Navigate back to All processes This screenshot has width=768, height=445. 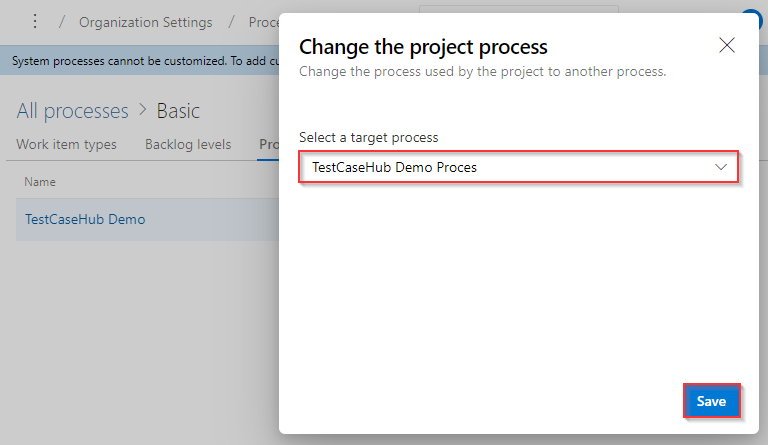coord(73,110)
